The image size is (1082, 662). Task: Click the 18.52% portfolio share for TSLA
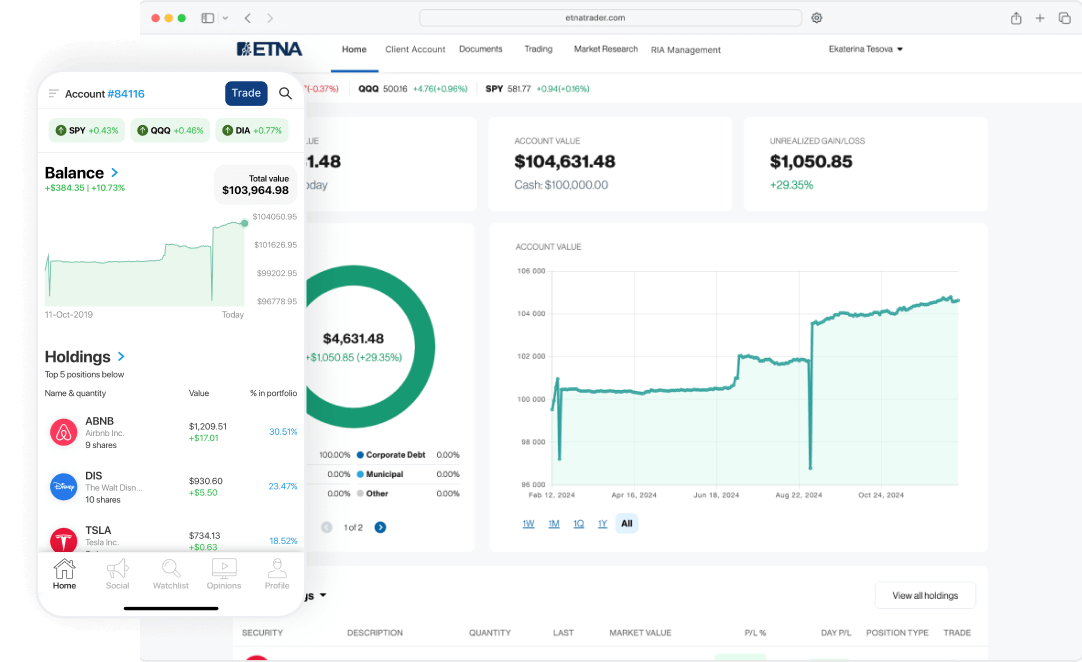point(284,541)
